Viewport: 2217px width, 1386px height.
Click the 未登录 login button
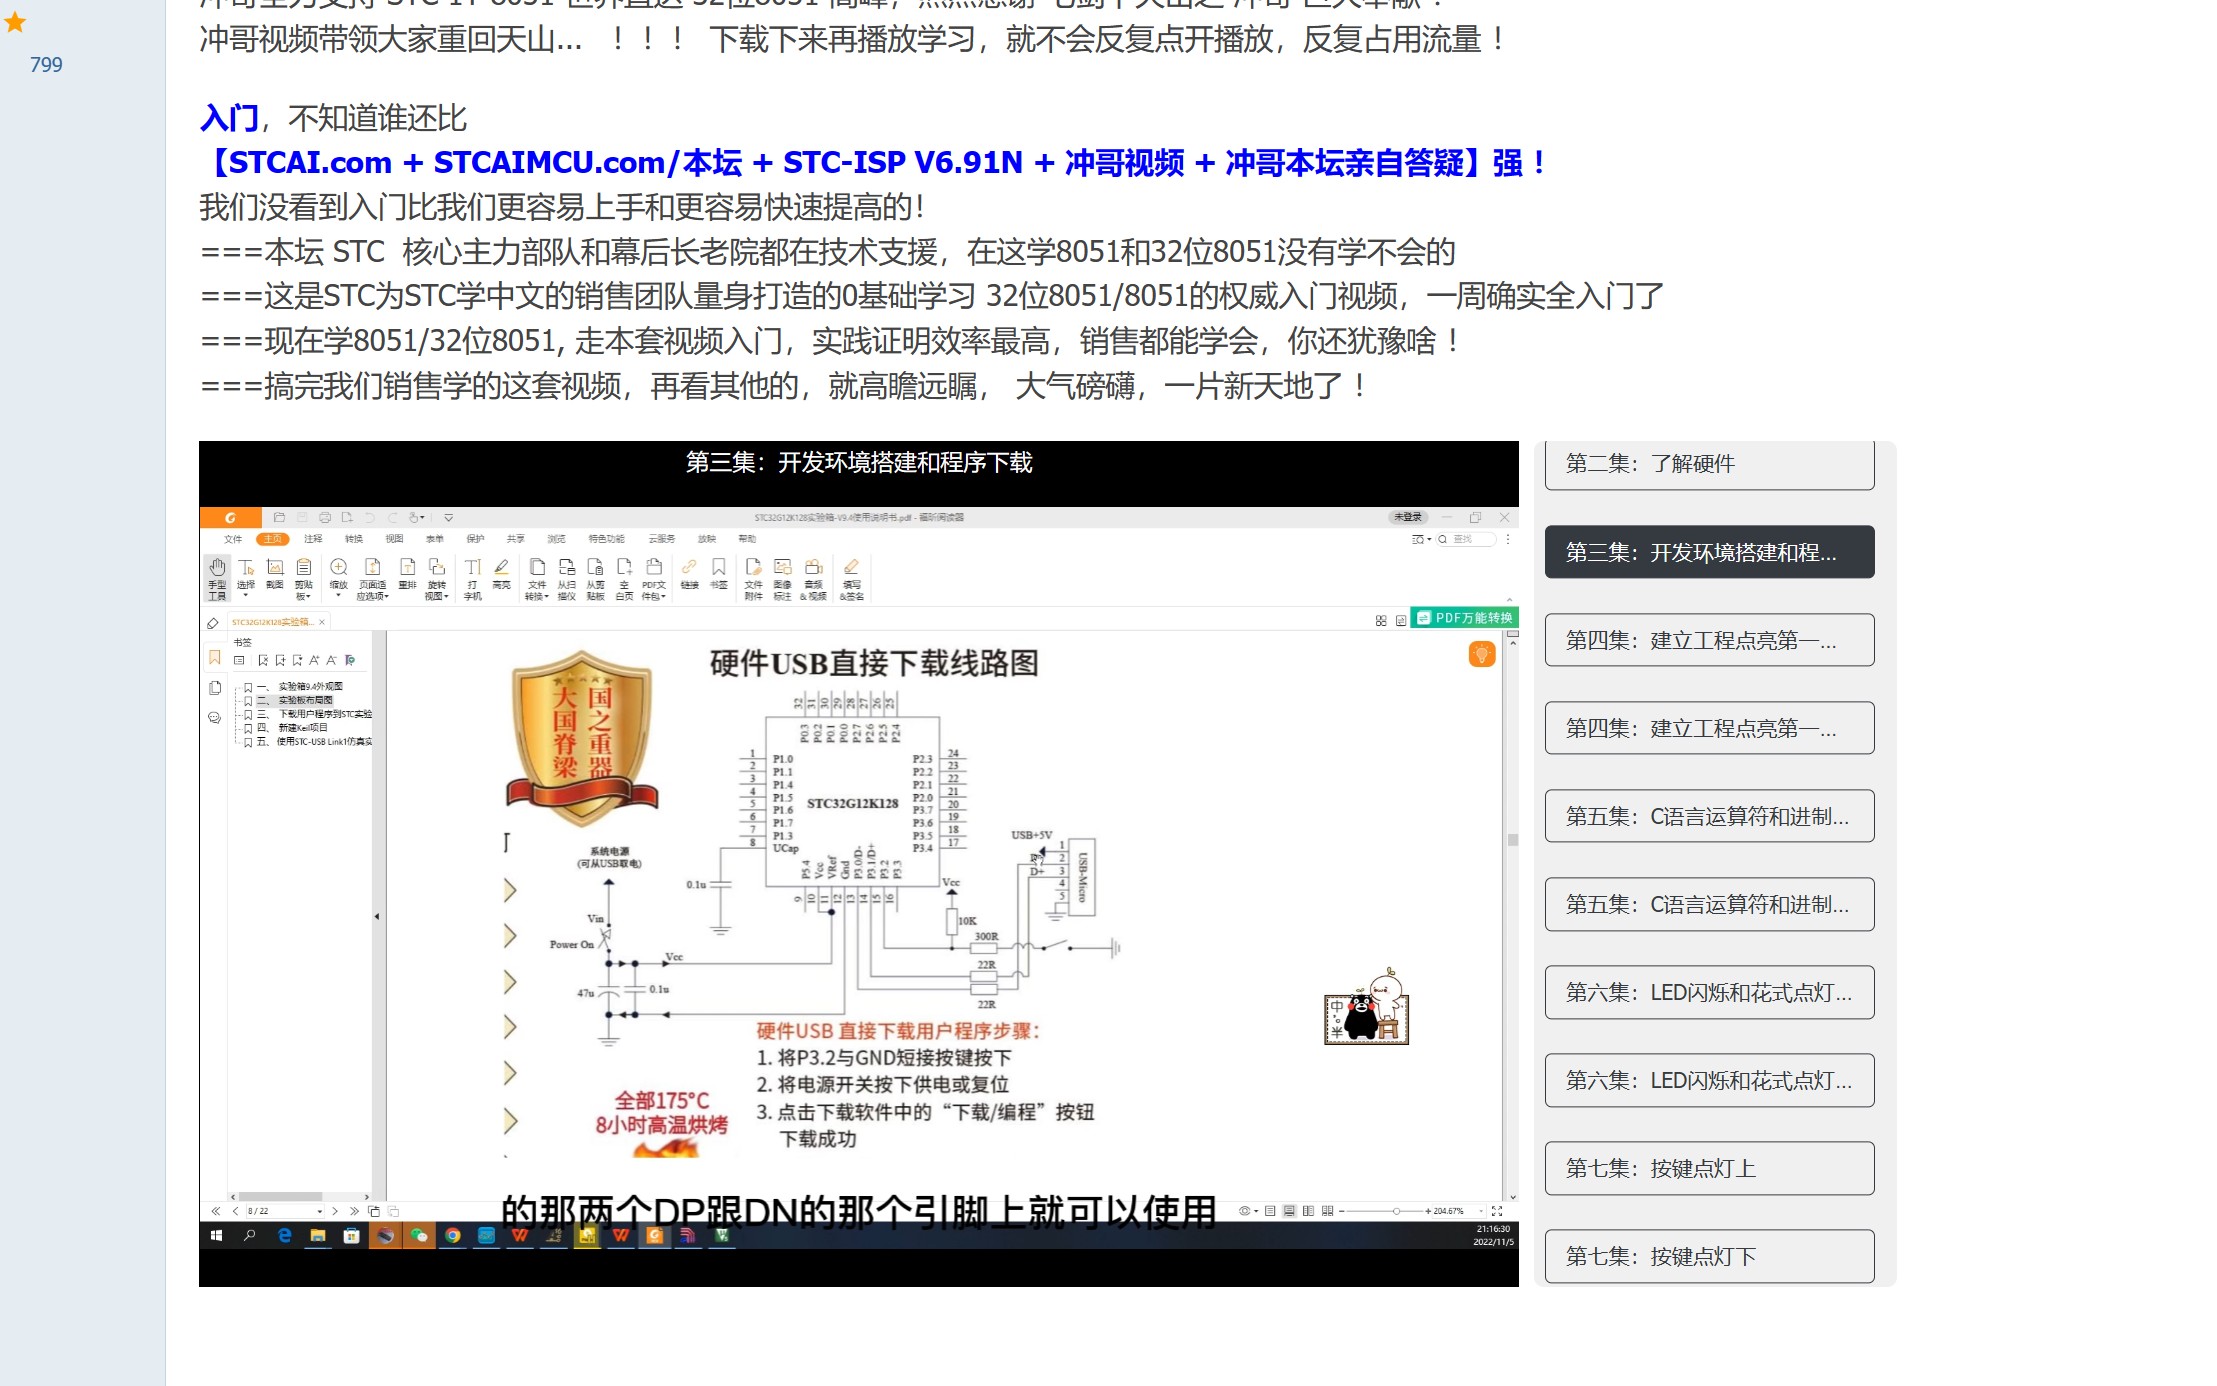(x=1408, y=517)
